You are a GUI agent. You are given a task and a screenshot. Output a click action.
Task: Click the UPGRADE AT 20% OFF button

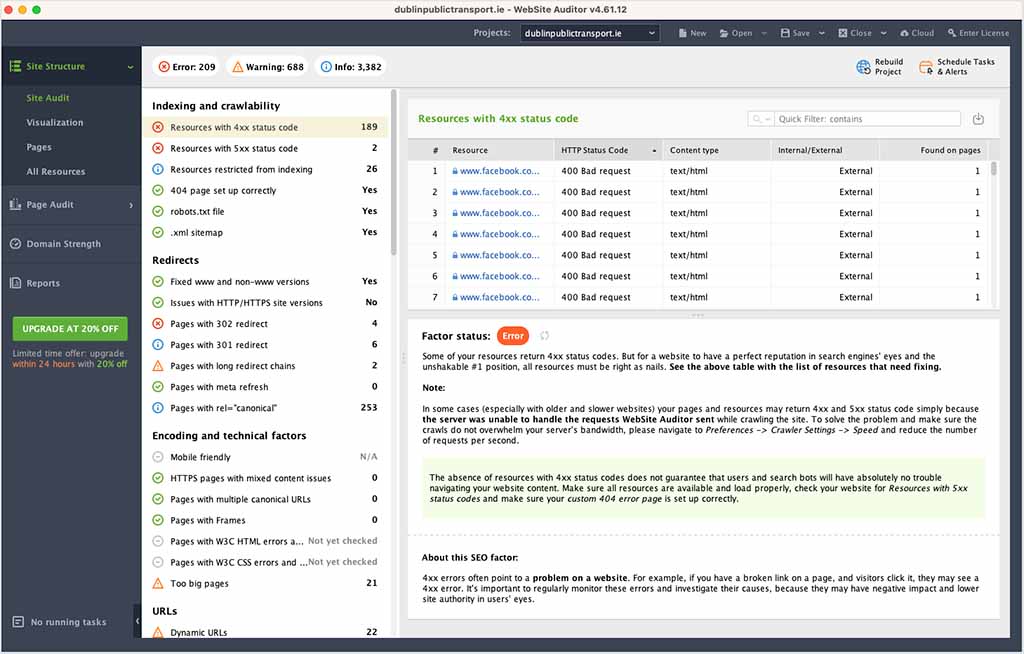(69, 328)
